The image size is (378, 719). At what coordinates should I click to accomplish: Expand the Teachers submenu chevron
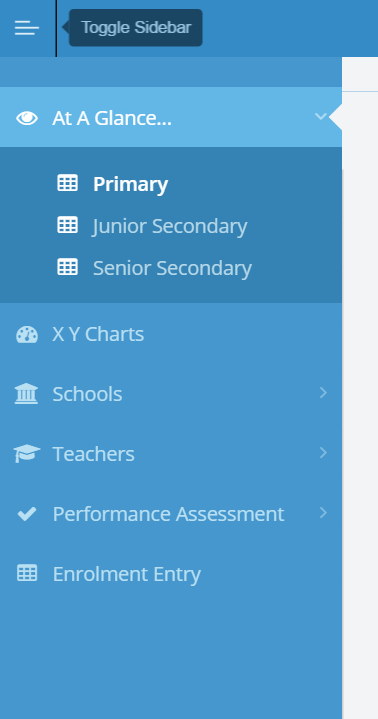(x=323, y=453)
